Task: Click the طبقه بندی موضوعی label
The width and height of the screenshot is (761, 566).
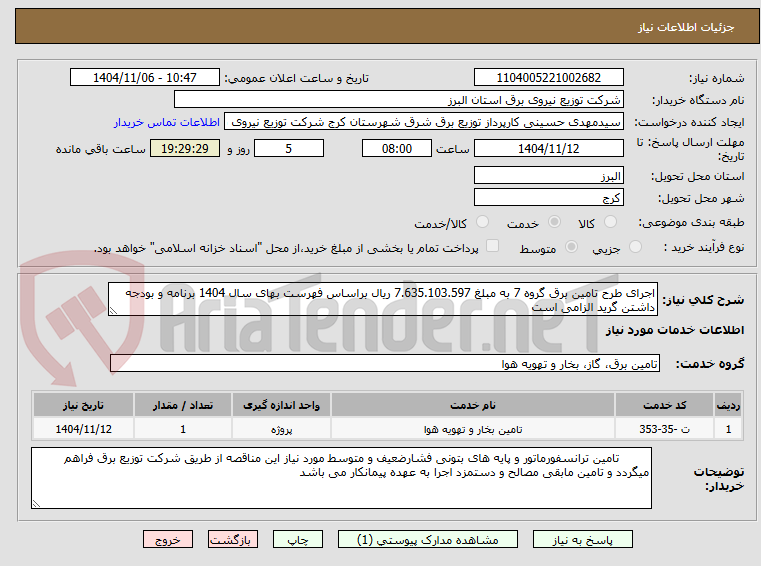Action: pos(691,222)
